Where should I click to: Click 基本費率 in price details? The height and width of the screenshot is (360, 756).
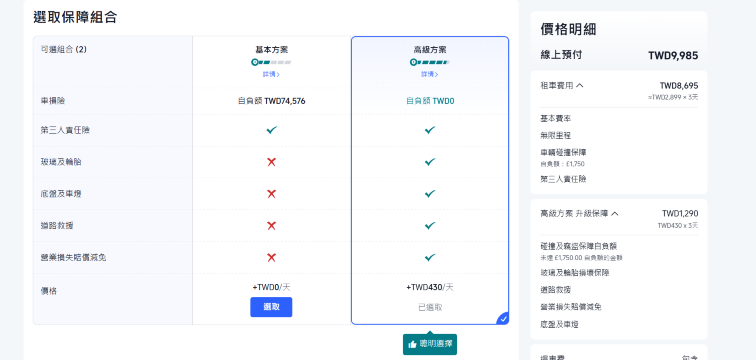(x=556, y=119)
